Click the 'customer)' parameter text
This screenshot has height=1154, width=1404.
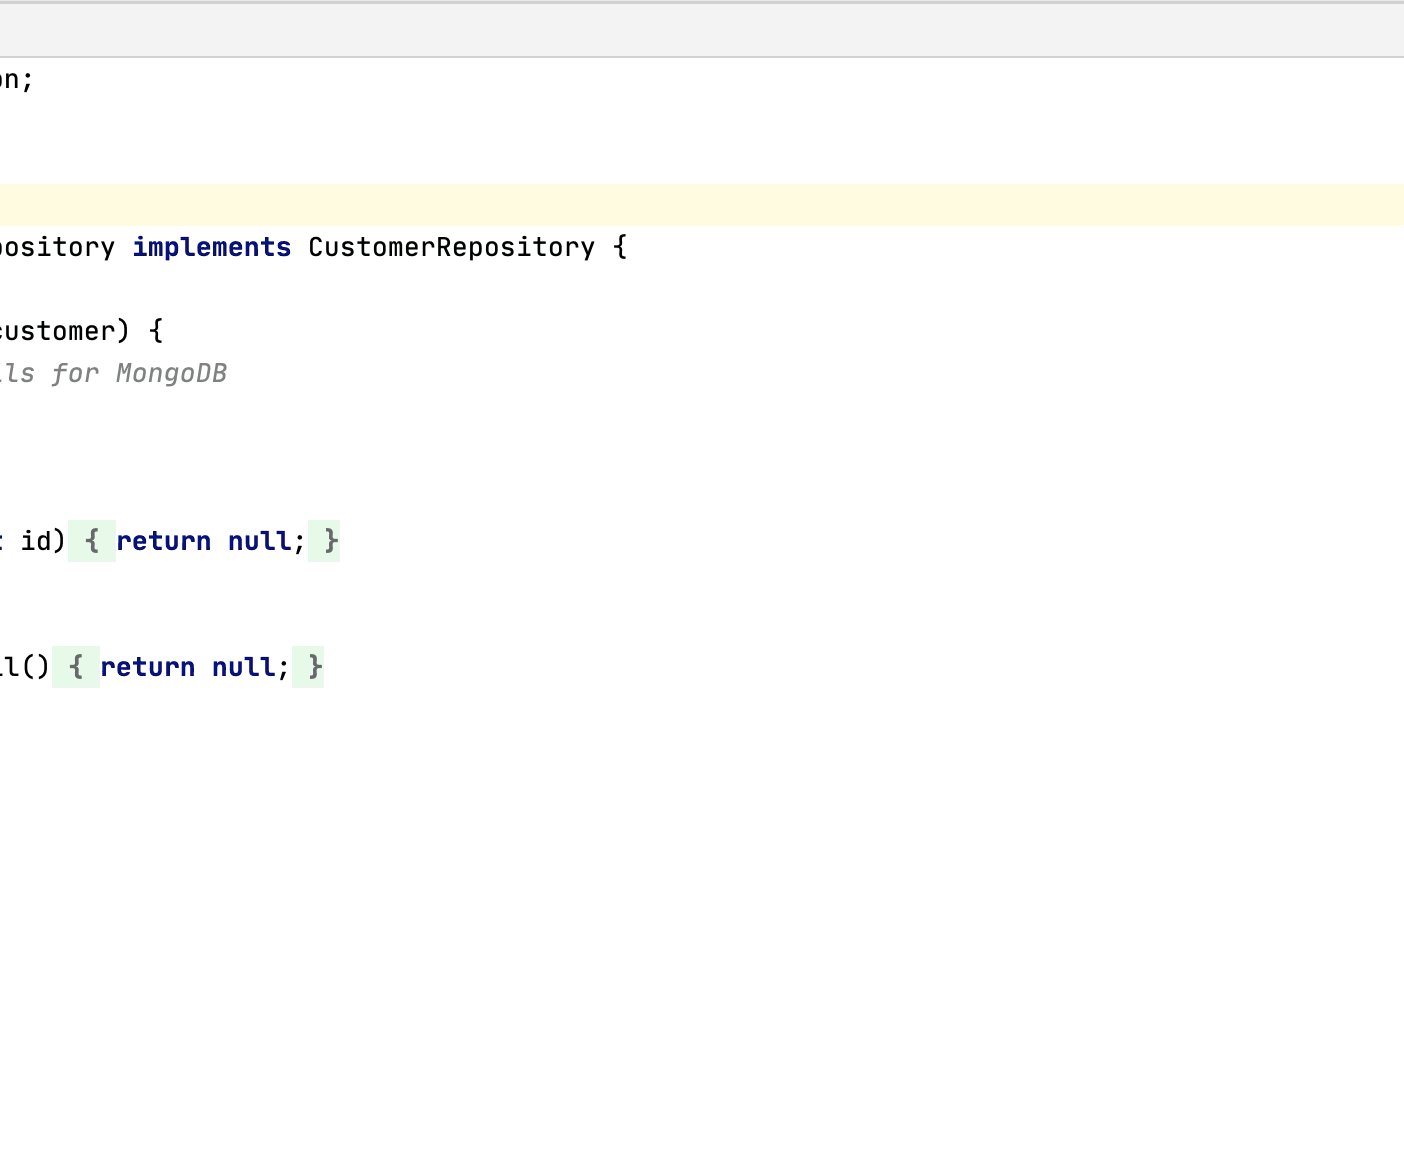[x=65, y=331]
